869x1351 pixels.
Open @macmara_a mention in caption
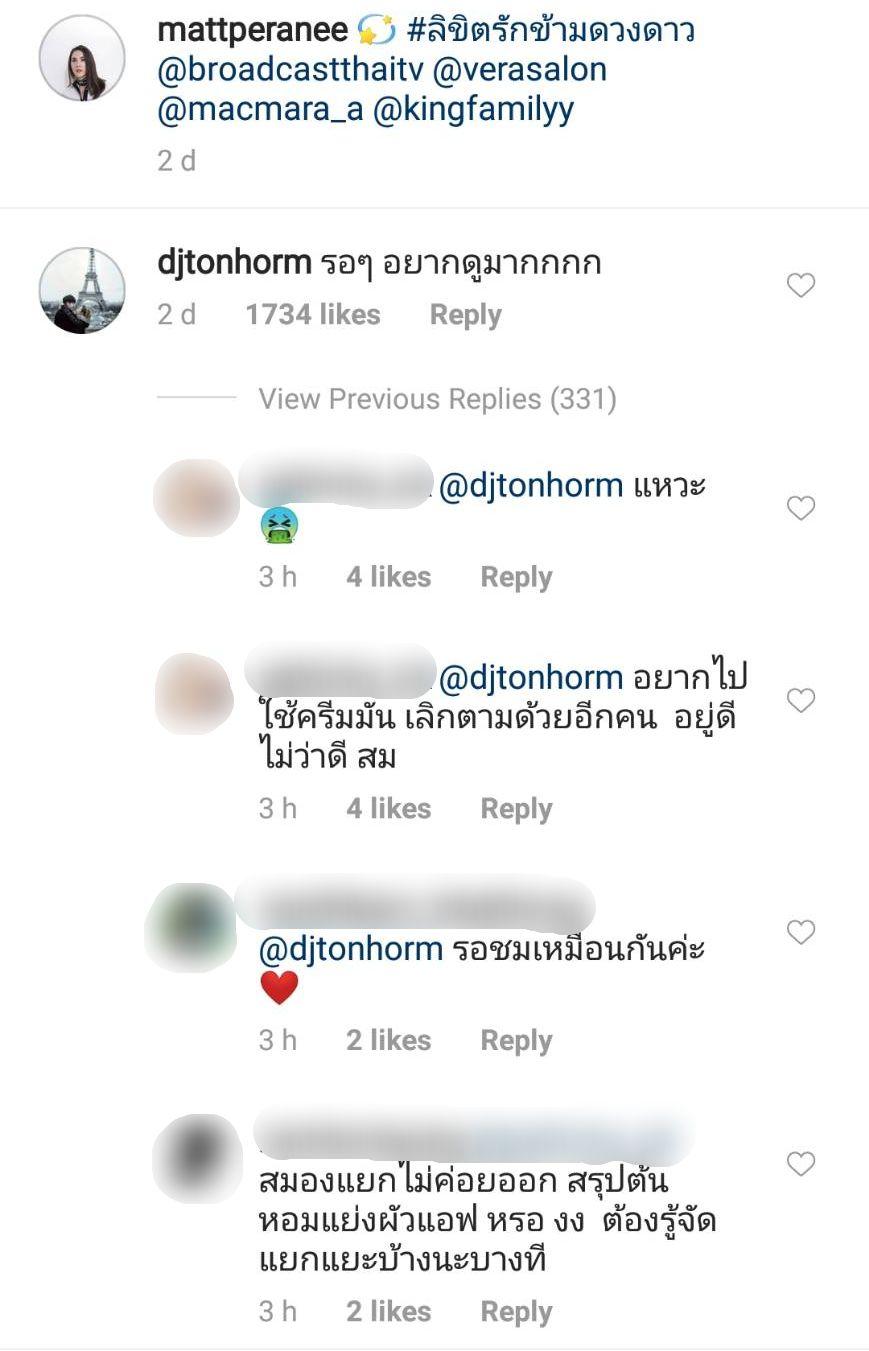click(x=260, y=110)
